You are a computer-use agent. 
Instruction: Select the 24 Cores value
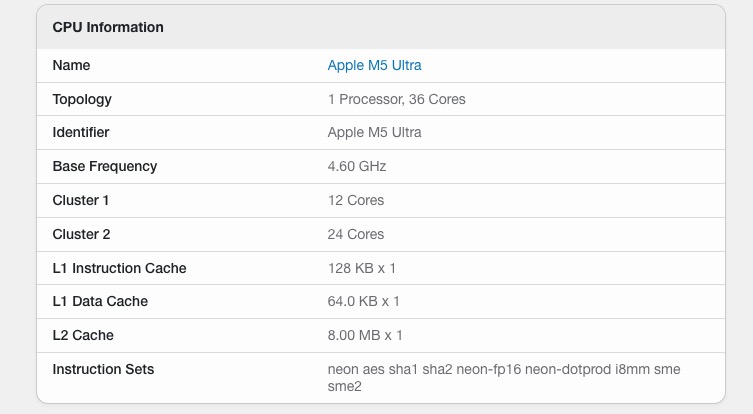tap(356, 234)
